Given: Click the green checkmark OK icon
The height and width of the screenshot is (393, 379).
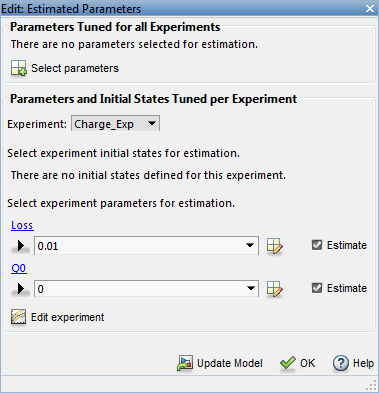Looking at the screenshot, I should [288, 363].
